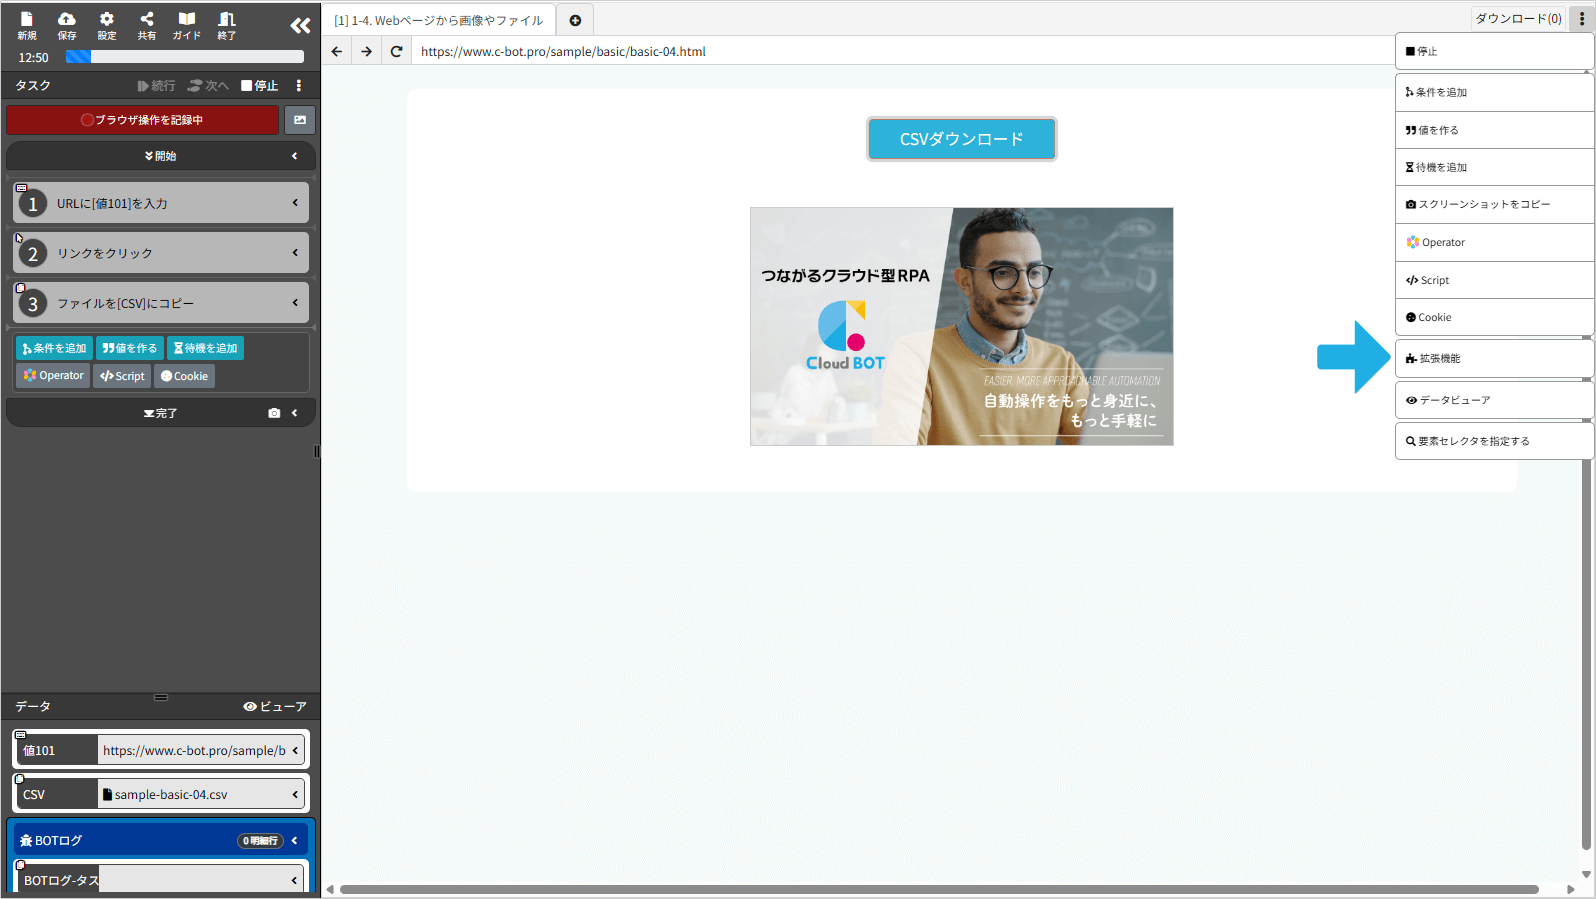Select 拡張機能 menu entry
The width and height of the screenshot is (1596, 899).
click(x=1494, y=358)
